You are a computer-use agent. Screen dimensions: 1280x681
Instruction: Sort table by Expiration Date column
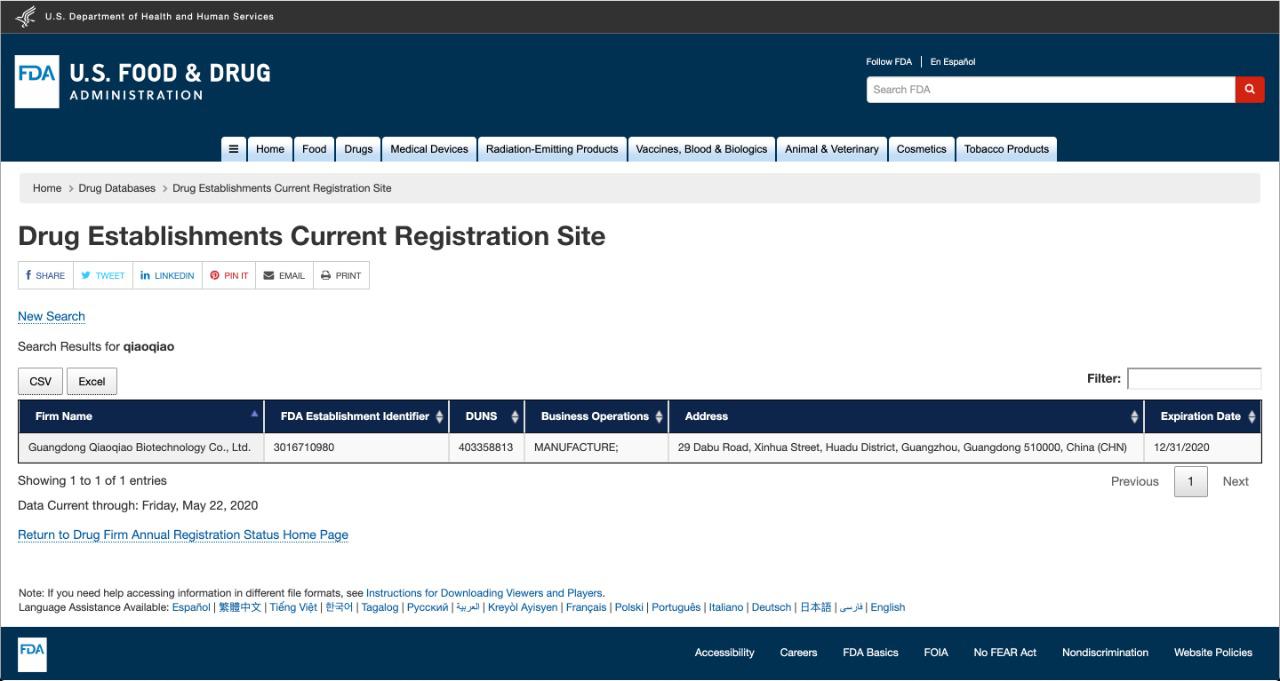click(1203, 416)
